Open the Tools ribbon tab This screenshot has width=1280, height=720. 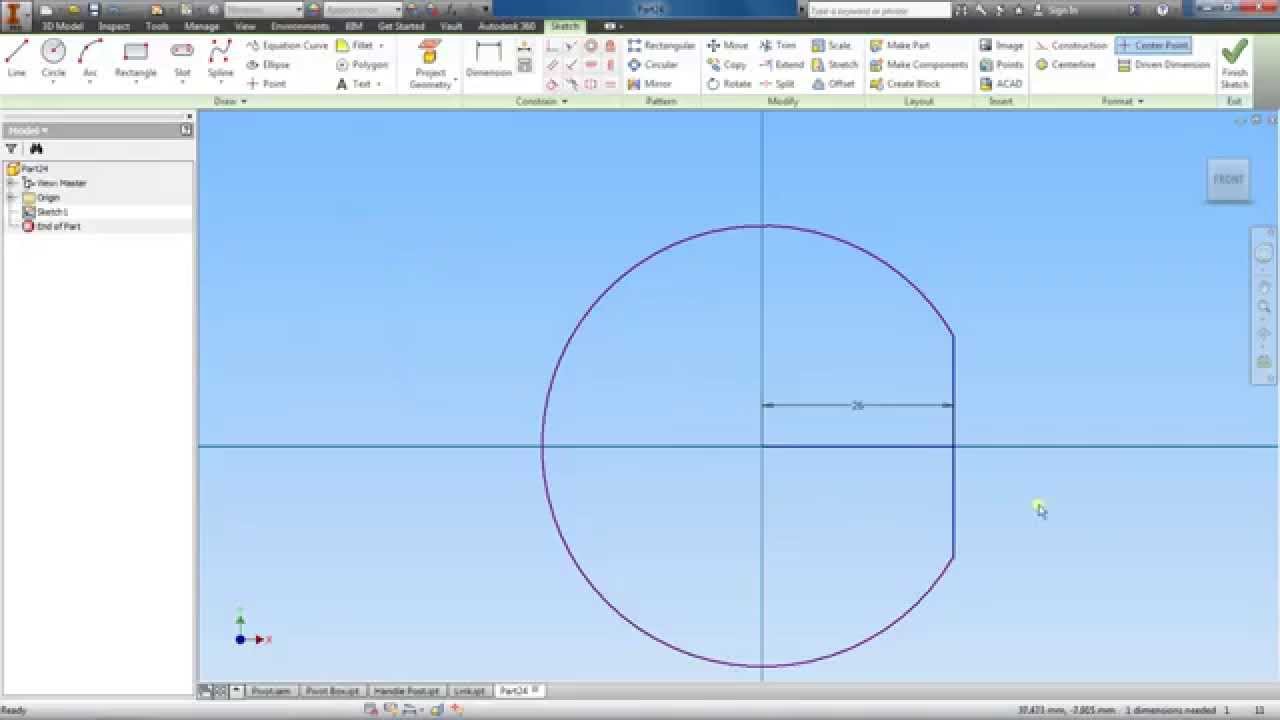157,26
